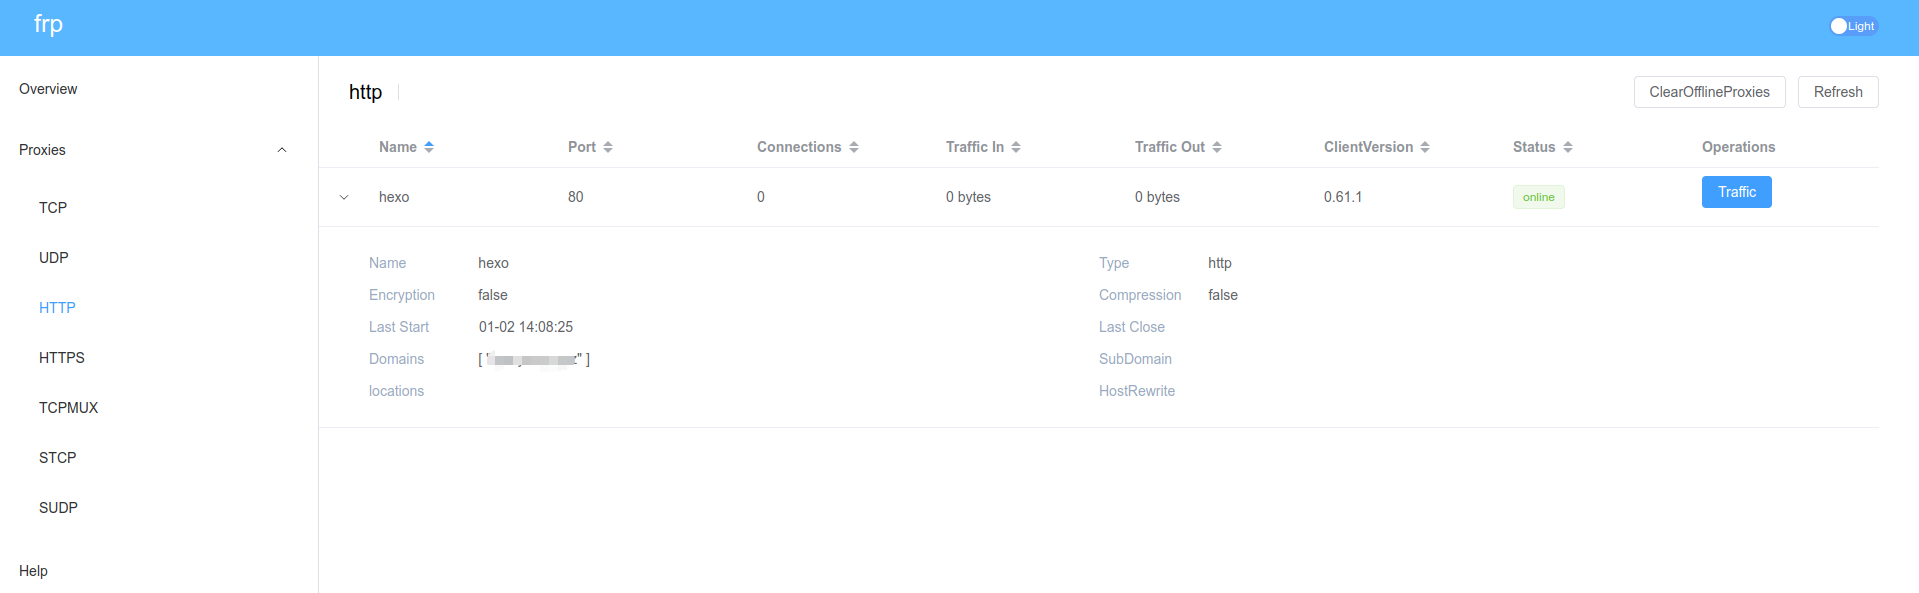Screen dimensions: 1919x593
Task: Select the HTTP proxies menu item
Action: pyautogui.click(x=57, y=308)
